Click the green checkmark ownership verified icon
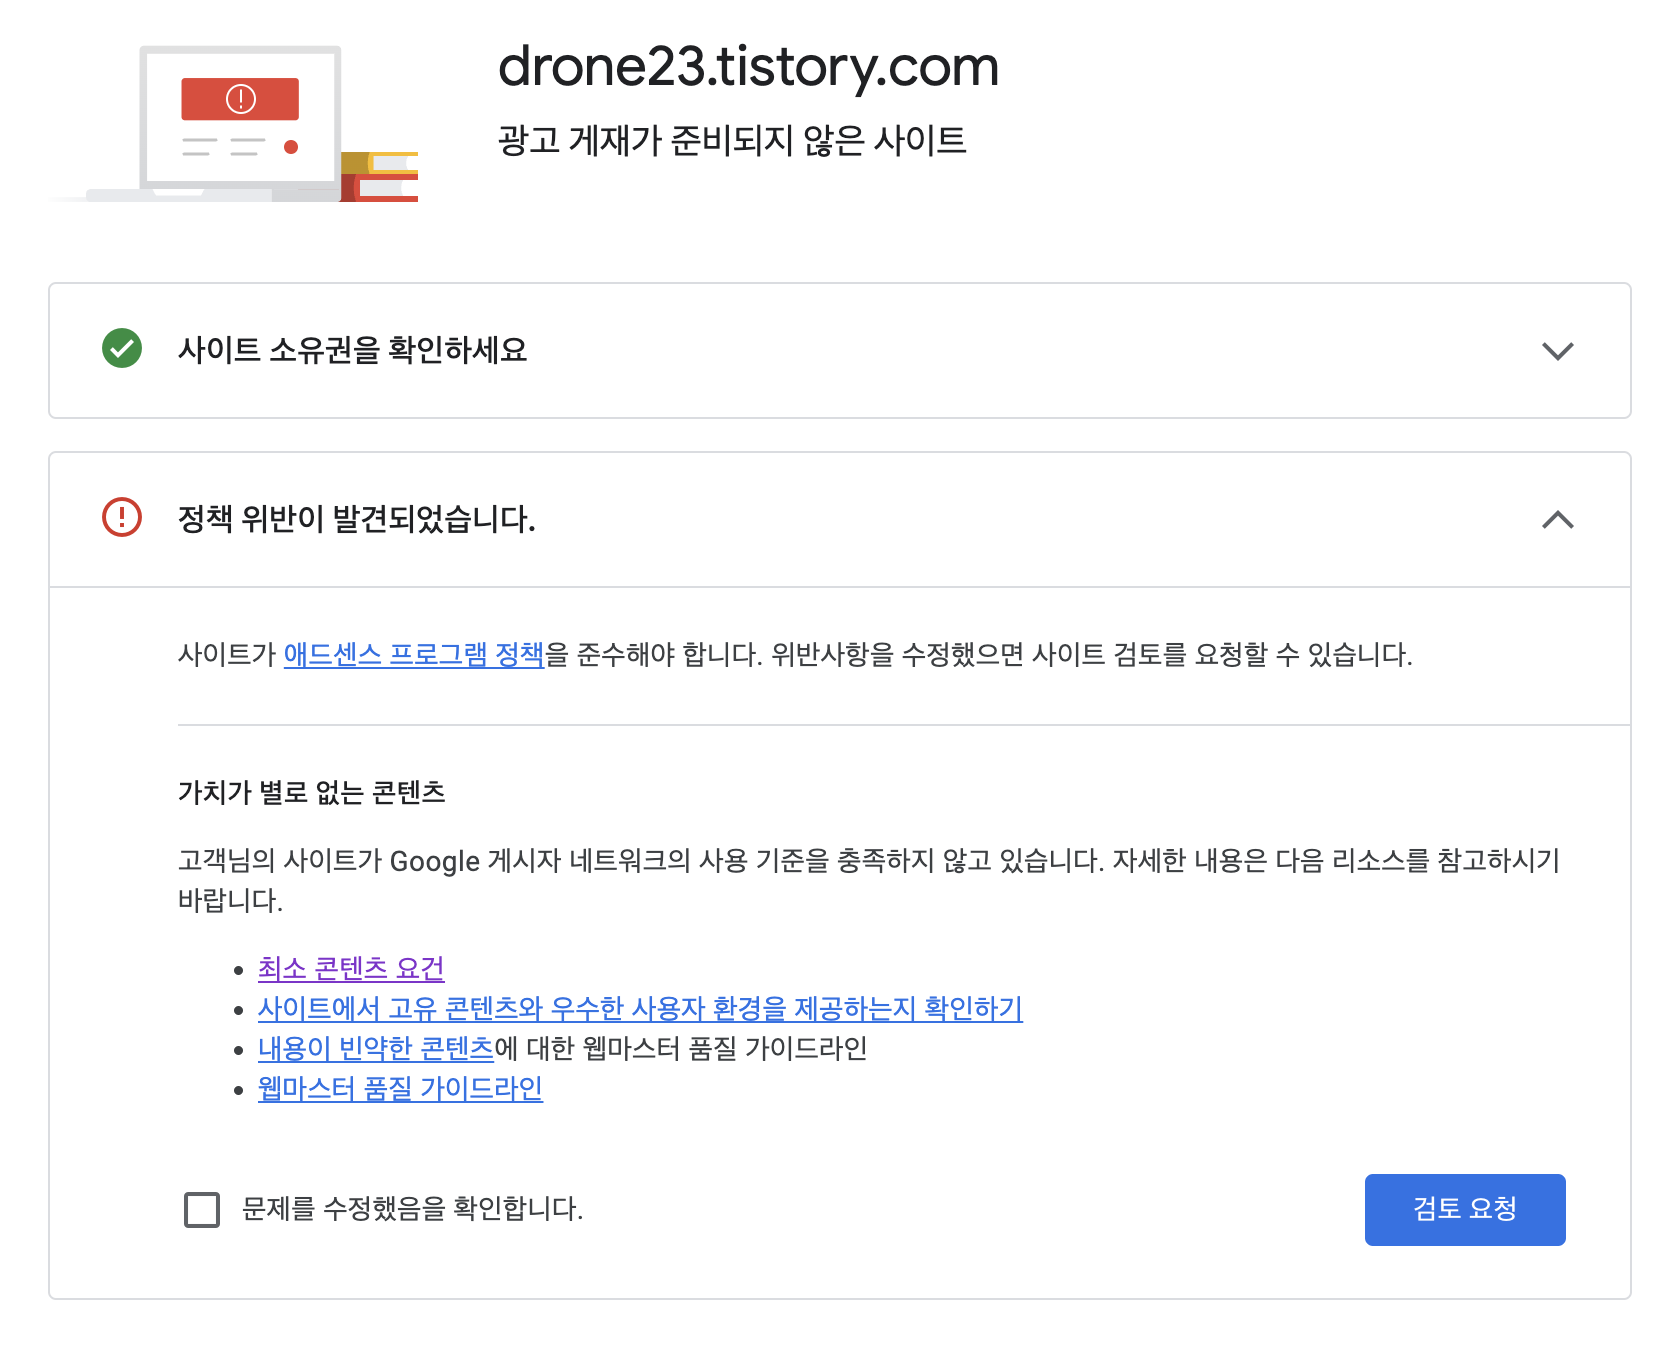 tap(122, 348)
